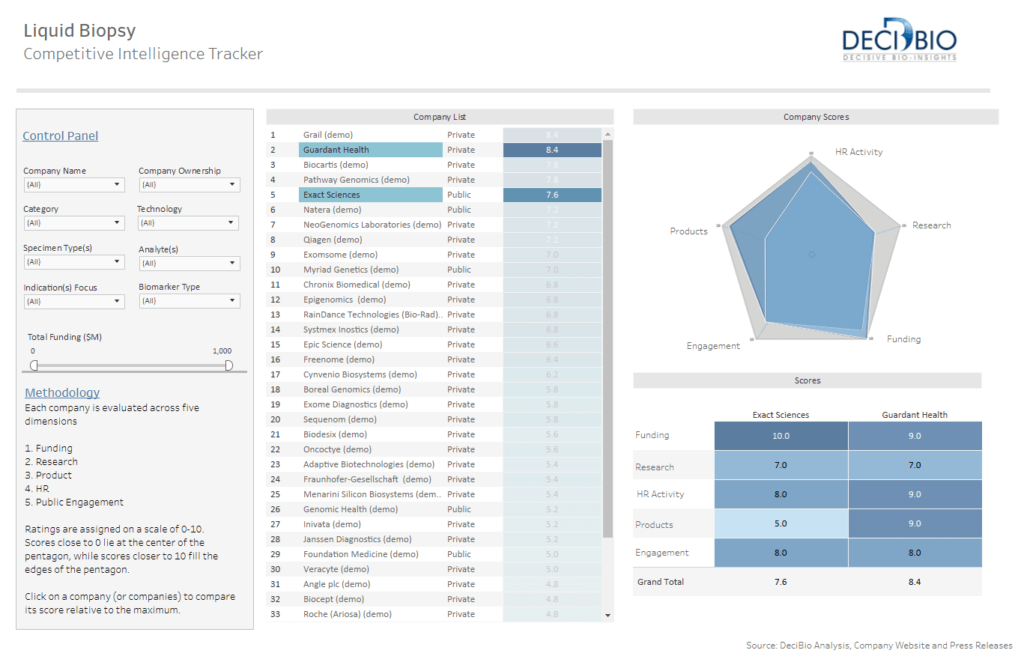The height and width of the screenshot is (662, 1024).
Task: Select Pathway Genomics (demo) row
Action: pos(436,180)
